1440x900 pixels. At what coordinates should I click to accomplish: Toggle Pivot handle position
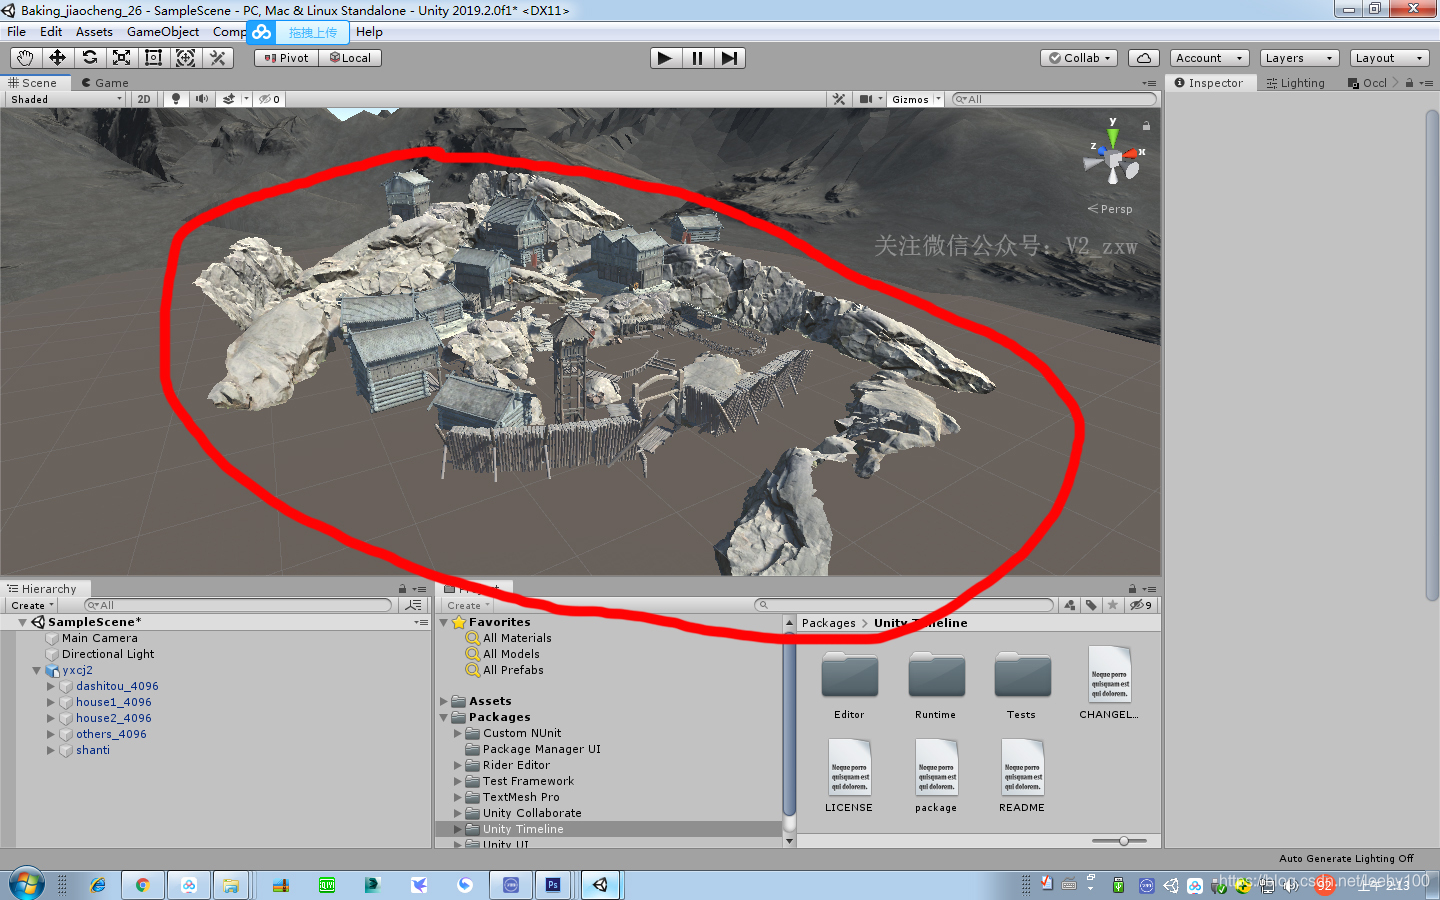tap(286, 58)
